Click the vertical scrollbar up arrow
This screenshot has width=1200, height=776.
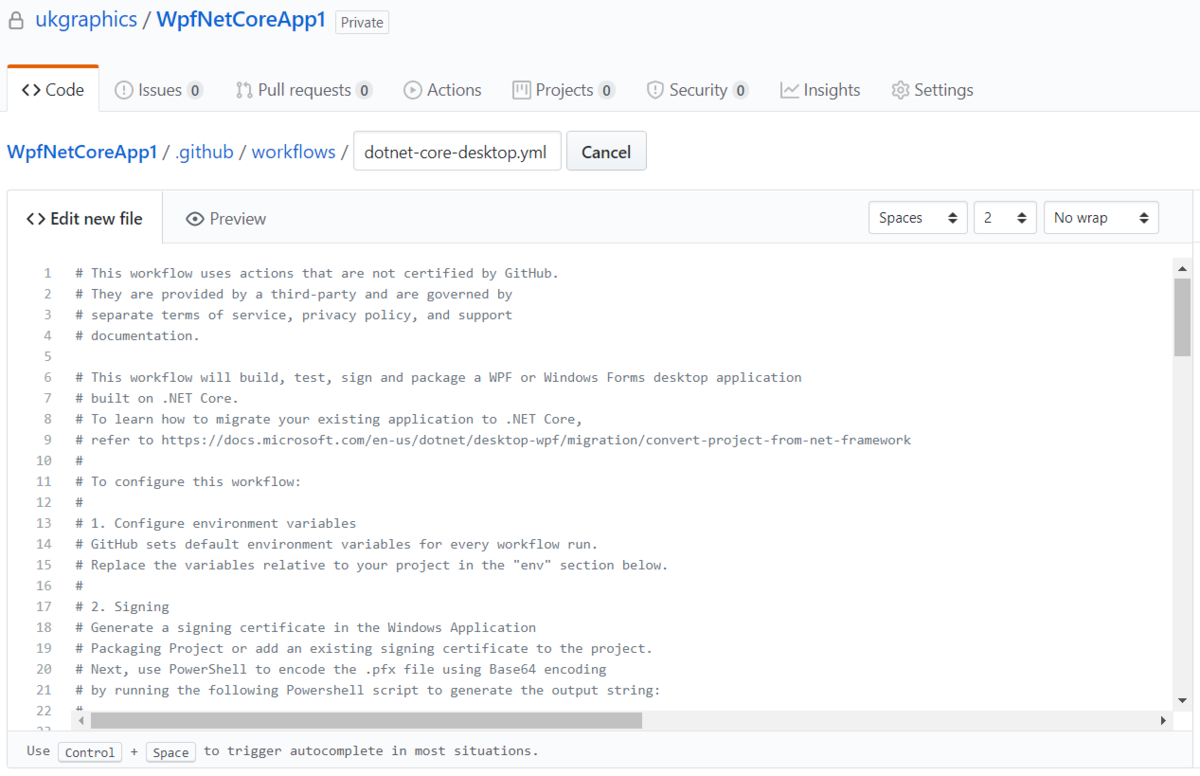1183,268
